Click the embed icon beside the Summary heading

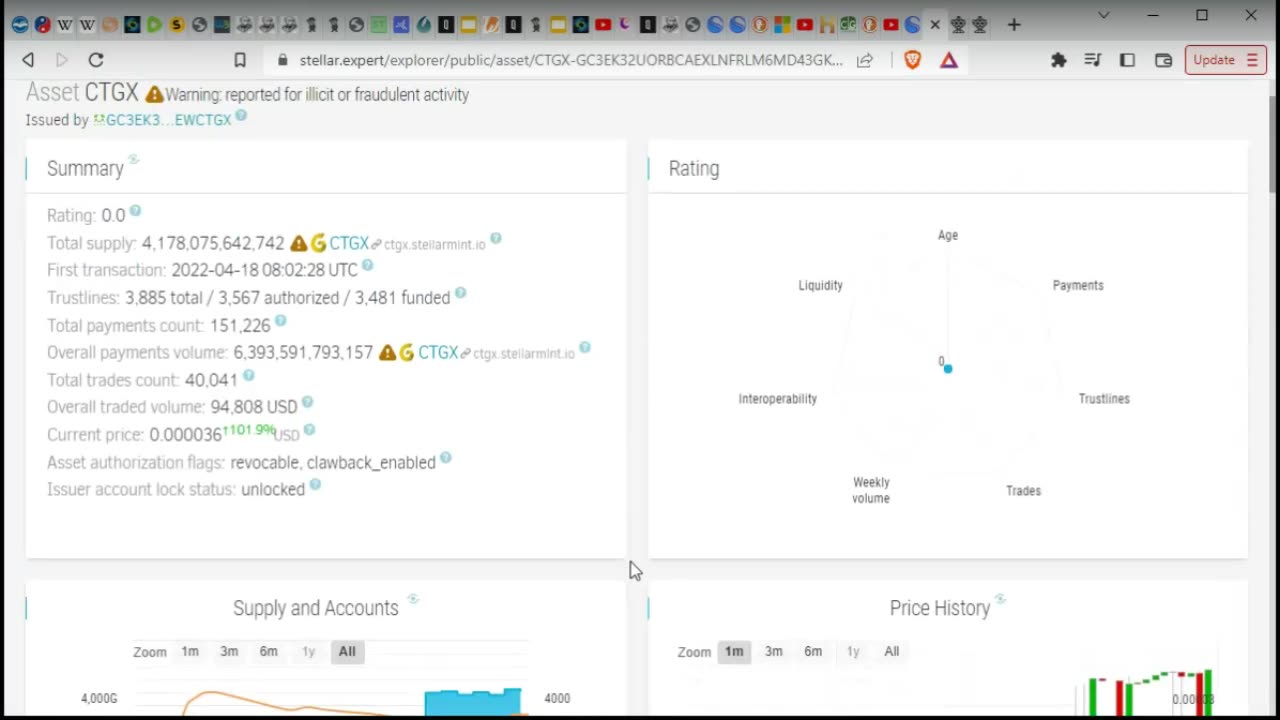pos(134,160)
